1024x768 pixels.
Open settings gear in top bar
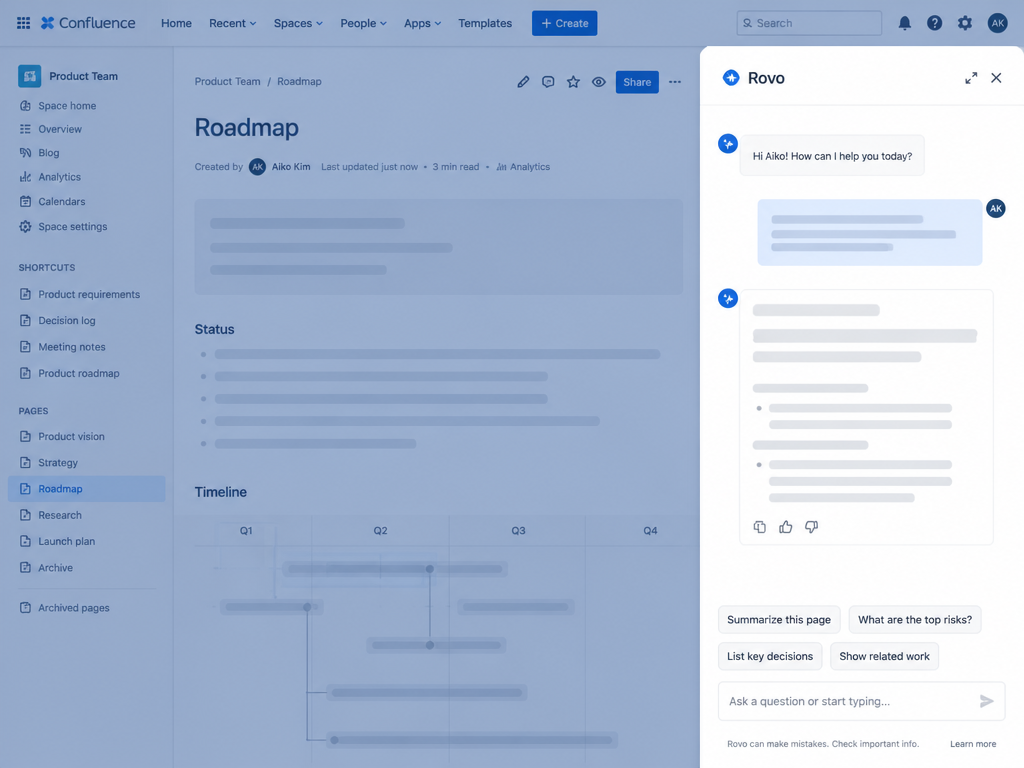point(965,24)
